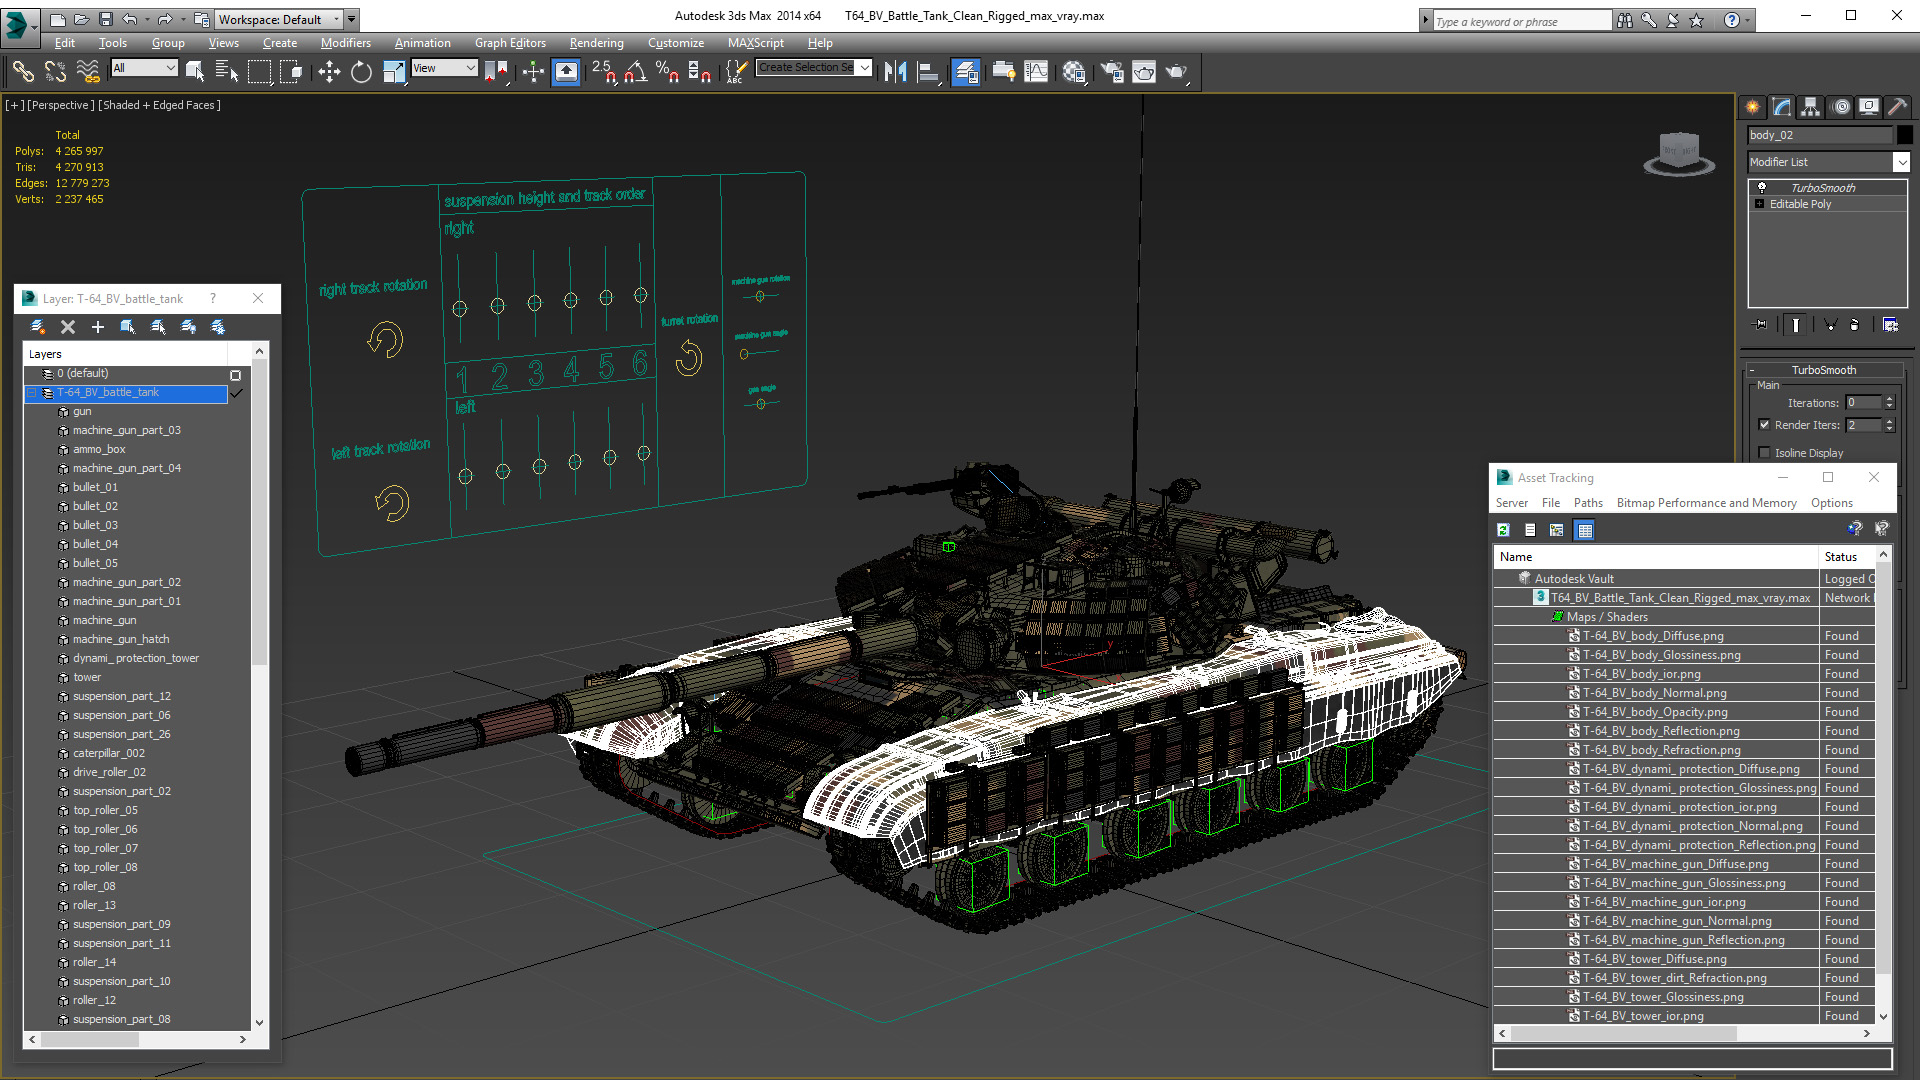
Task: Toggle TurboSmooth modifier lightbulb
Action: (1762, 187)
